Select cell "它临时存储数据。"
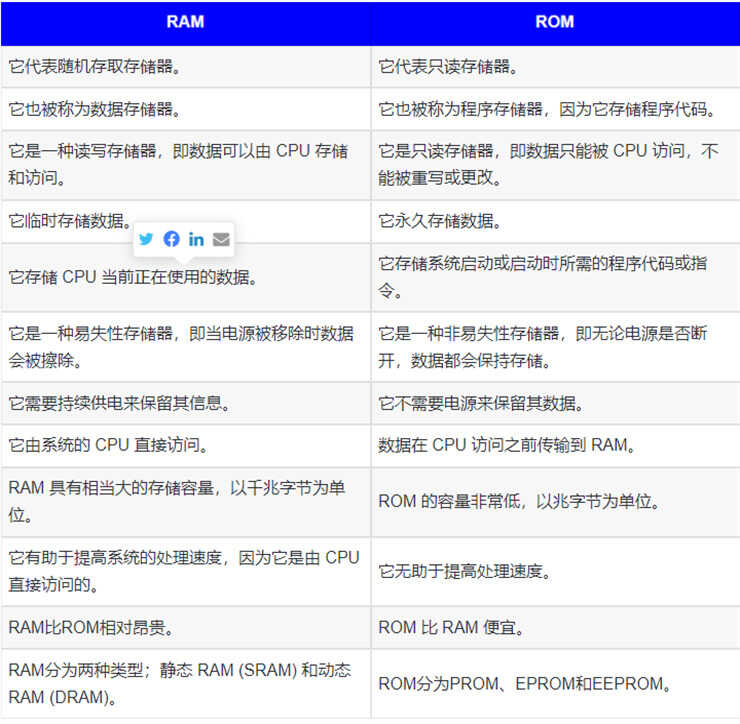 pyautogui.click(x=185, y=221)
